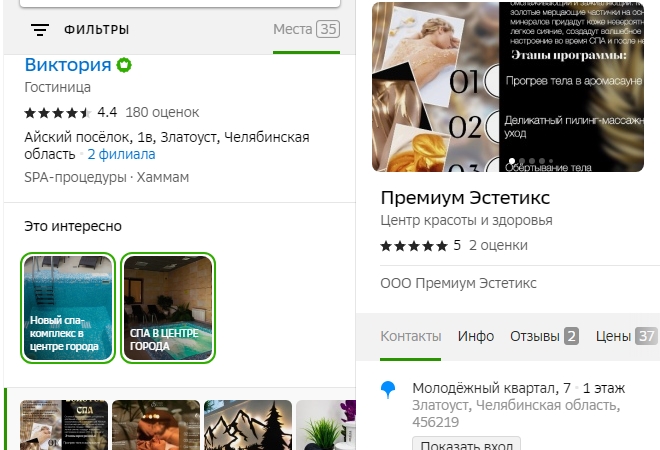Click the 2 оценки ratings count
Screen dimensions: 660x450
pyautogui.click(x=498, y=245)
